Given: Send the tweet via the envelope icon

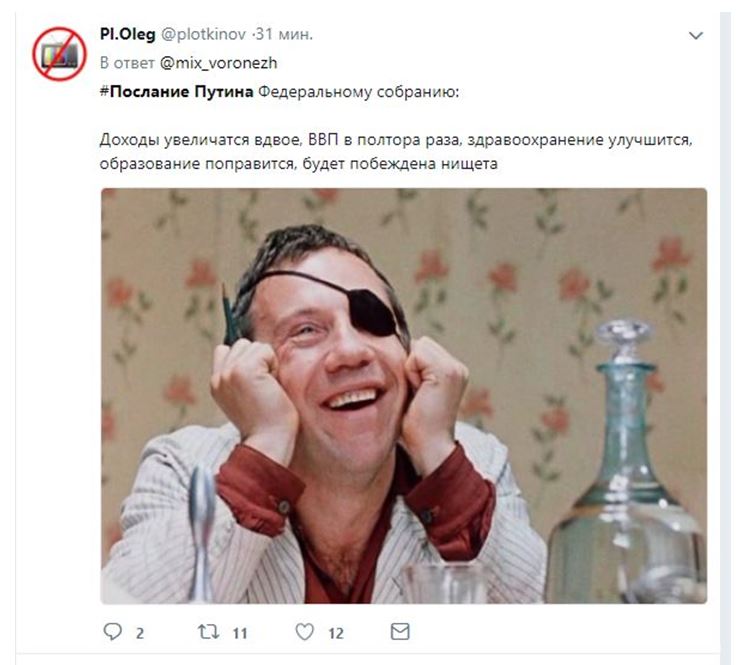Looking at the screenshot, I should pos(400,632).
